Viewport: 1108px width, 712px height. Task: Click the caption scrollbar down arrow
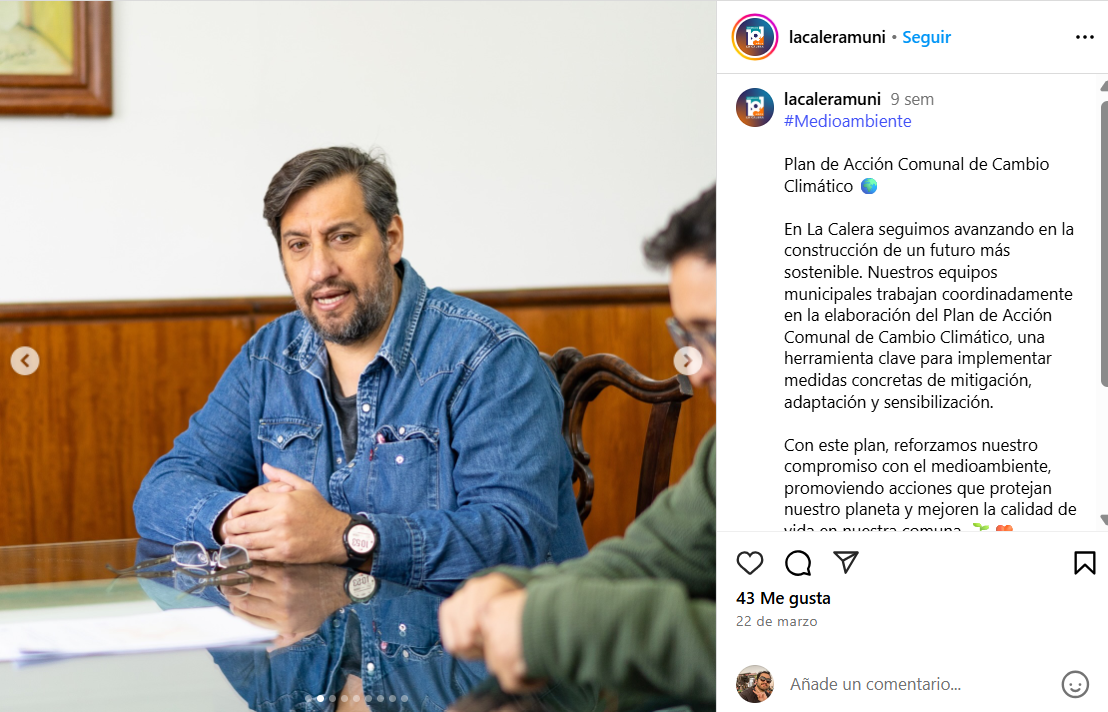click(1104, 521)
